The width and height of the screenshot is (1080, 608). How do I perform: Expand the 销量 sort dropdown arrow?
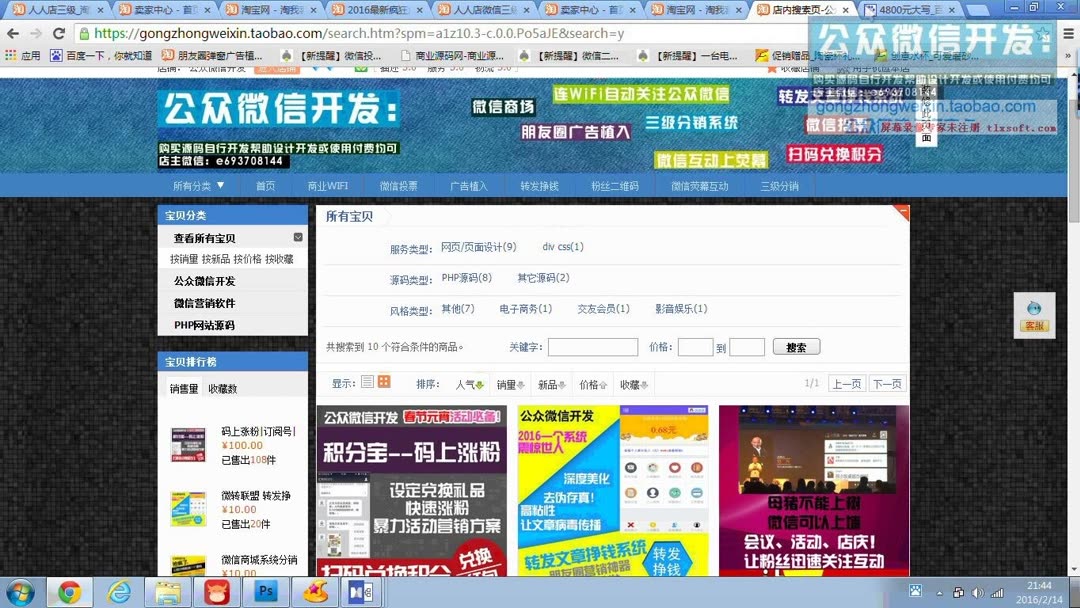point(519,382)
